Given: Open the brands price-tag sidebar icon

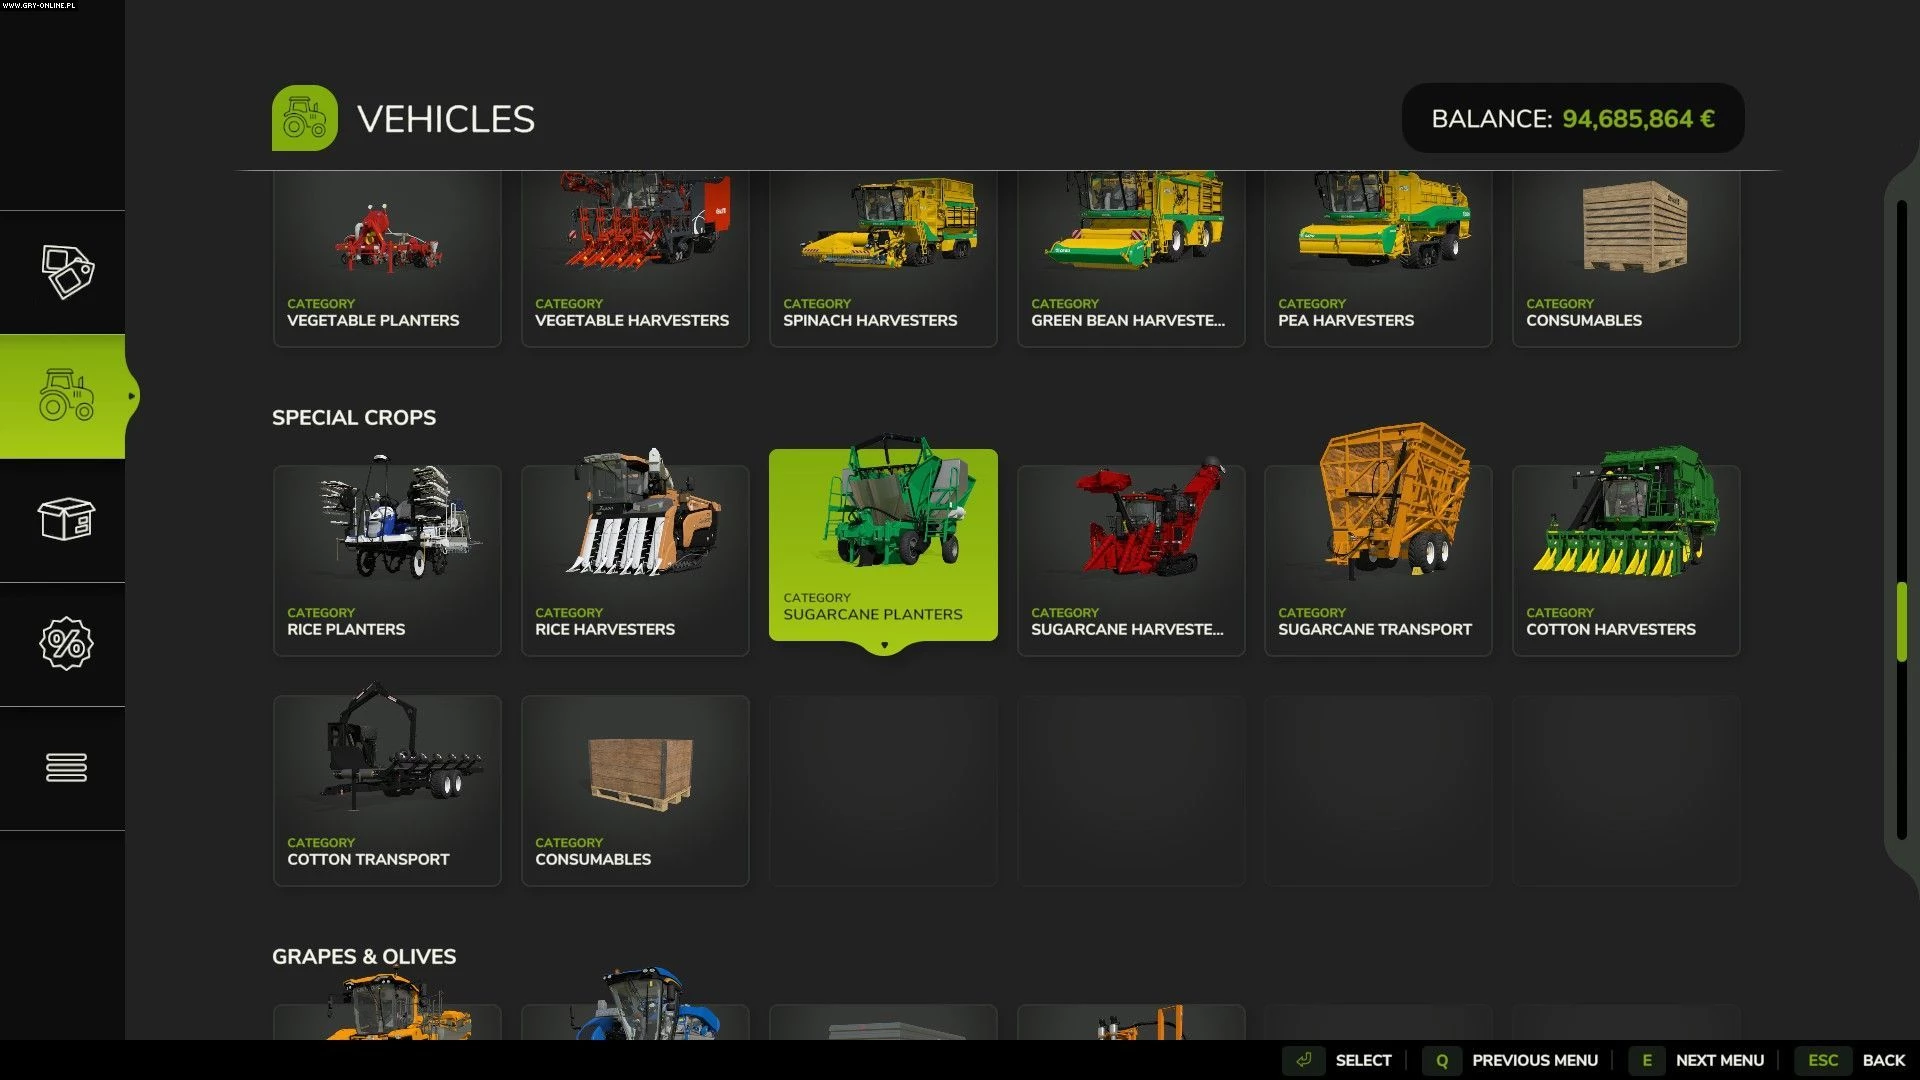Looking at the screenshot, I should click(x=66, y=272).
